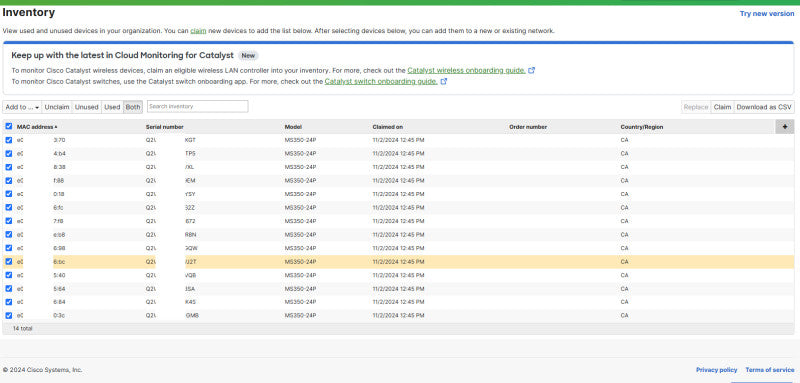Click the New badge beside Catalyst heading
The image size is (800, 383).
point(248,56)
